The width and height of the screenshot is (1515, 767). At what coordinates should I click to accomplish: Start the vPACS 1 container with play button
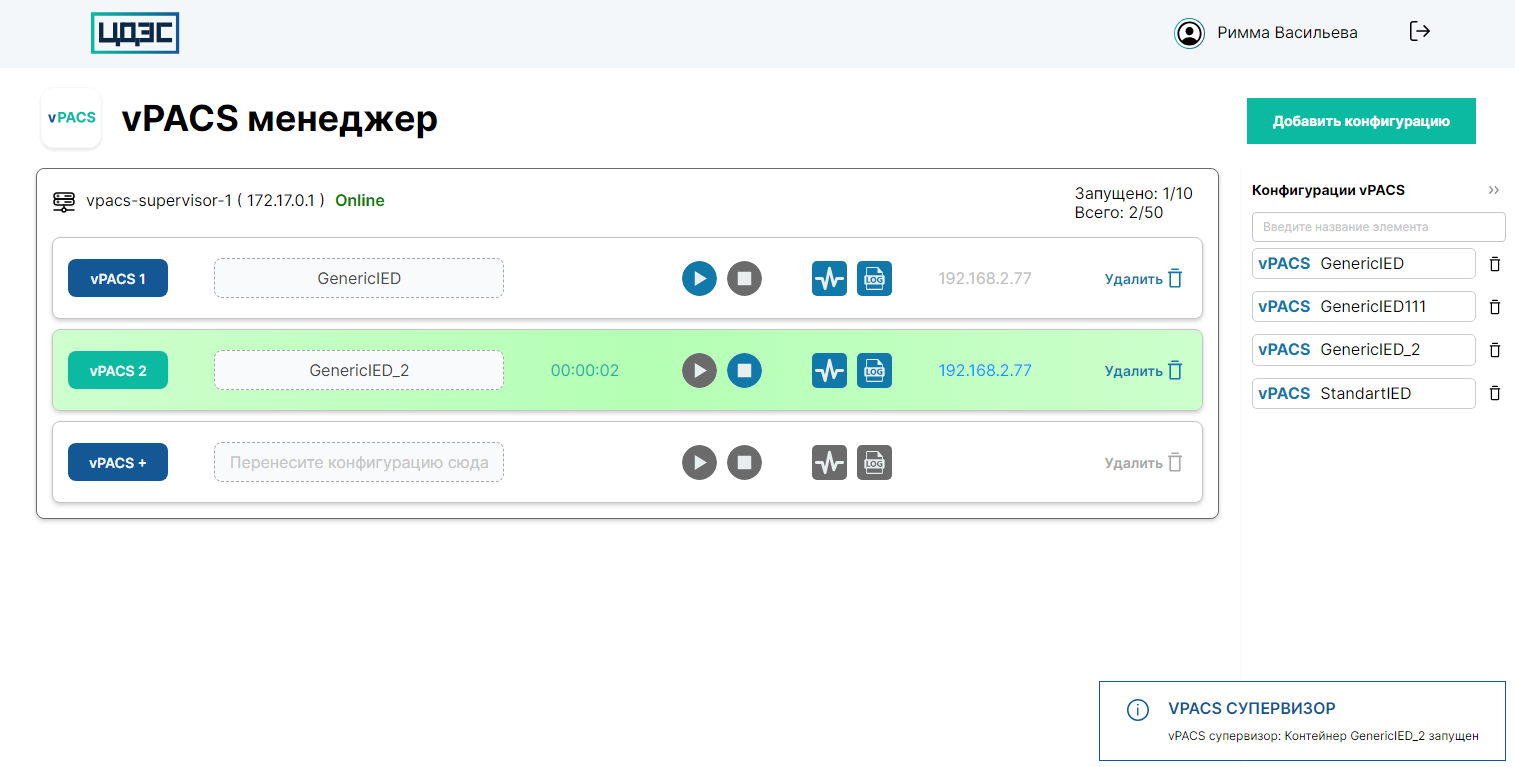coord(699,278)
